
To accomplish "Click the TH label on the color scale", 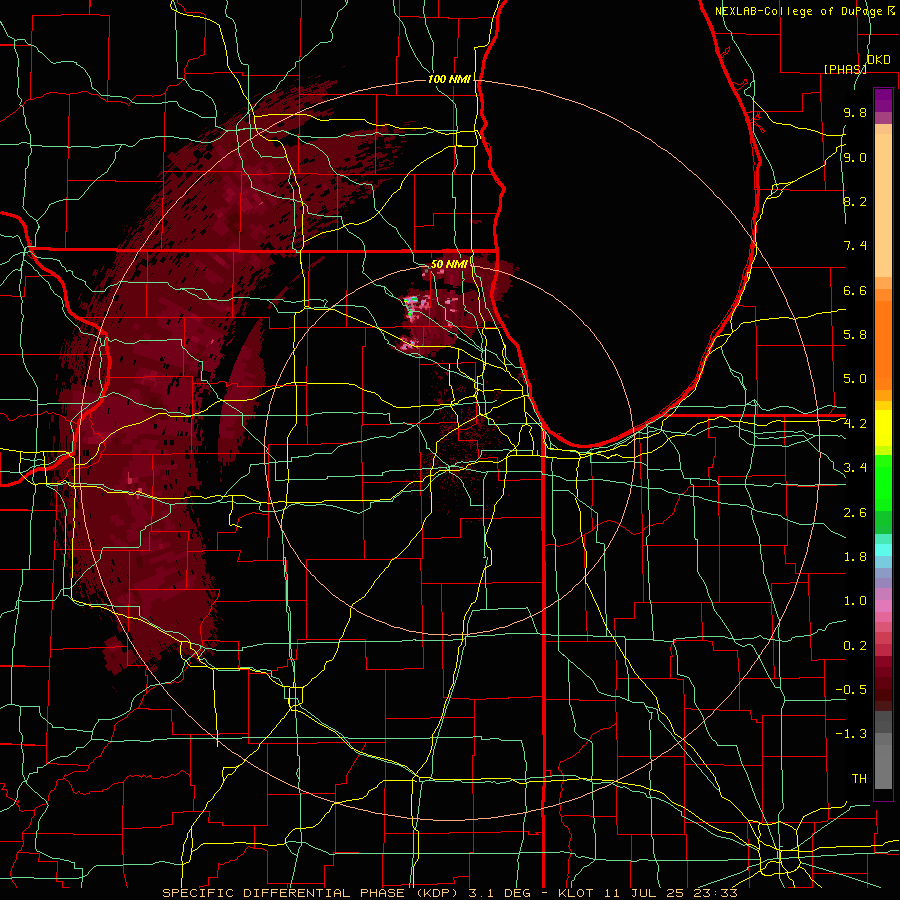I will coord(859,779).
